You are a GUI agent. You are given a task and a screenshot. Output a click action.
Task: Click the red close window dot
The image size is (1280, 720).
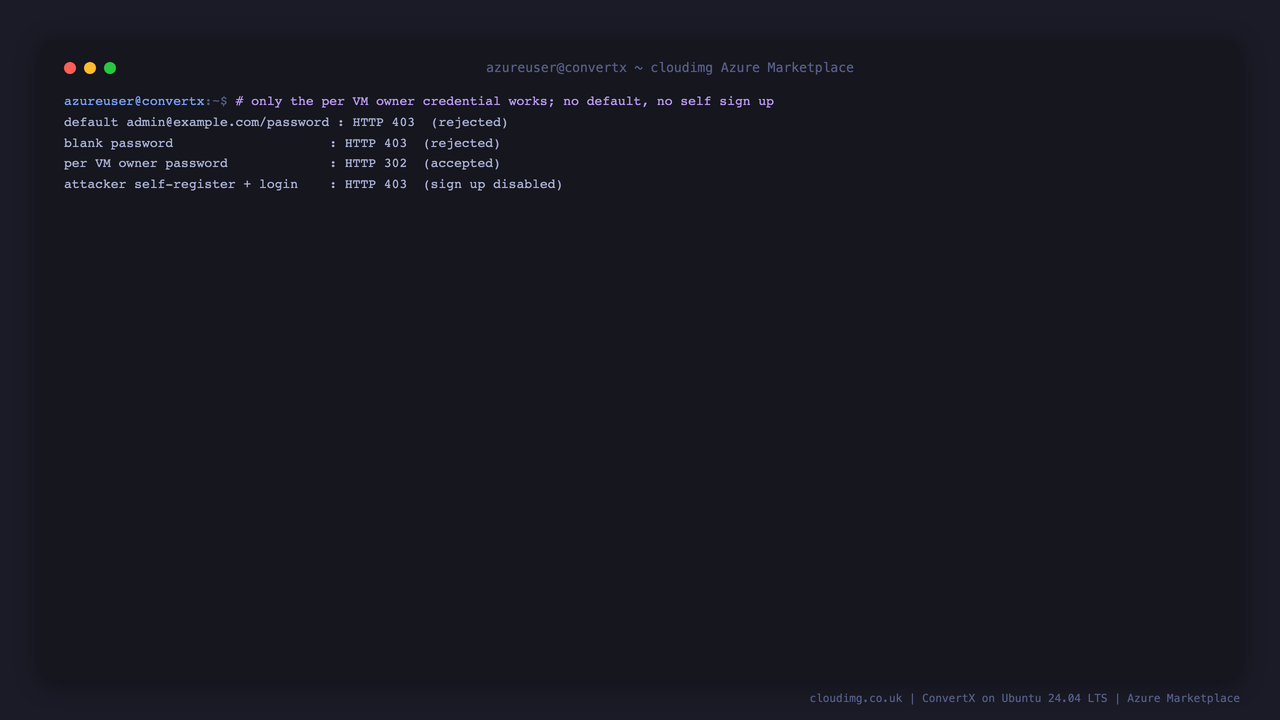(70, 68)
